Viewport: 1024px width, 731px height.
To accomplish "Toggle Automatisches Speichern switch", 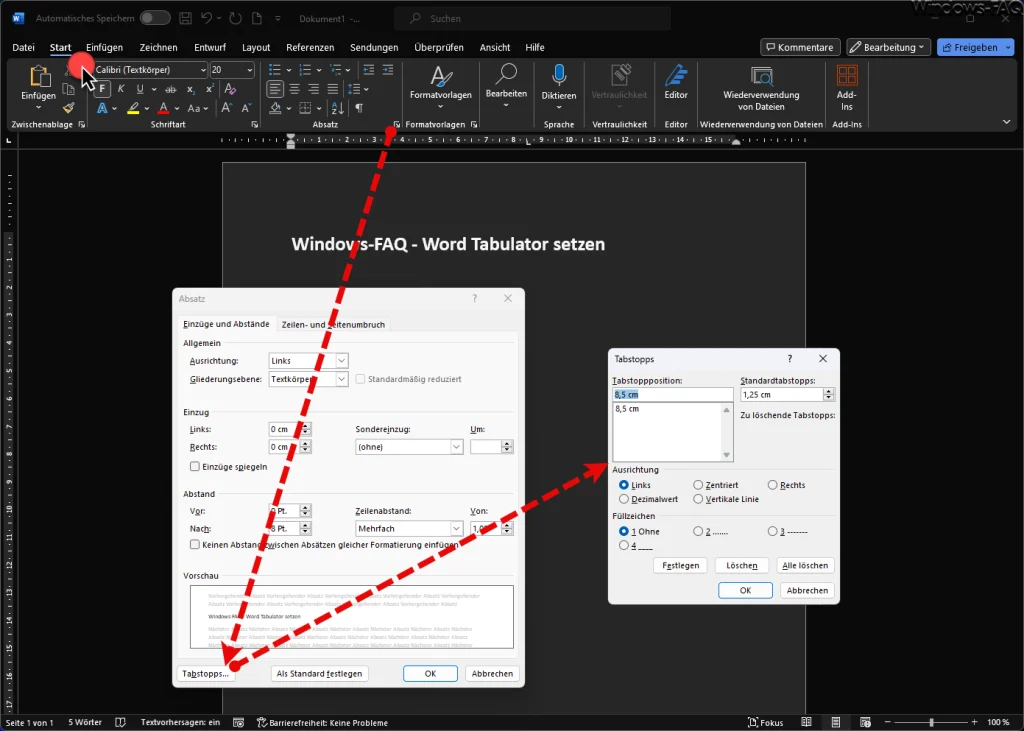I will coord(155,18).
